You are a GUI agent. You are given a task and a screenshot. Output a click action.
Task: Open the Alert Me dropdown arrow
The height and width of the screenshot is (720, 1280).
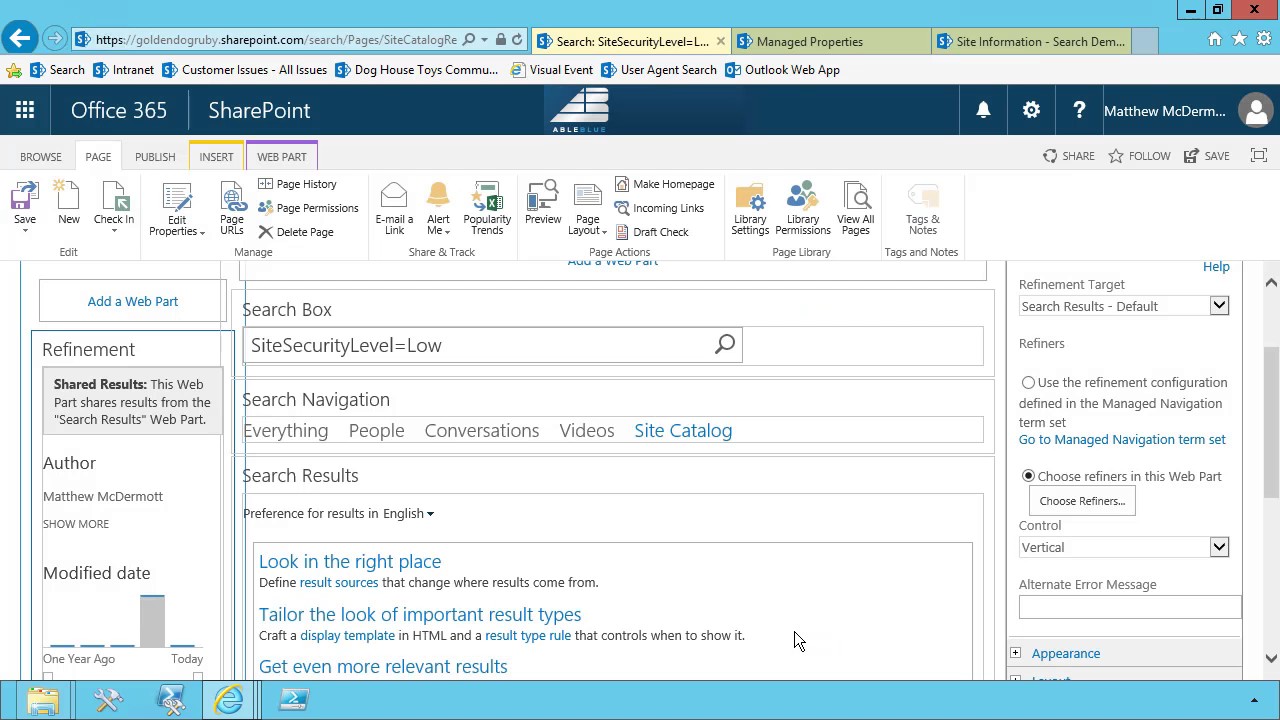point(447,232)
